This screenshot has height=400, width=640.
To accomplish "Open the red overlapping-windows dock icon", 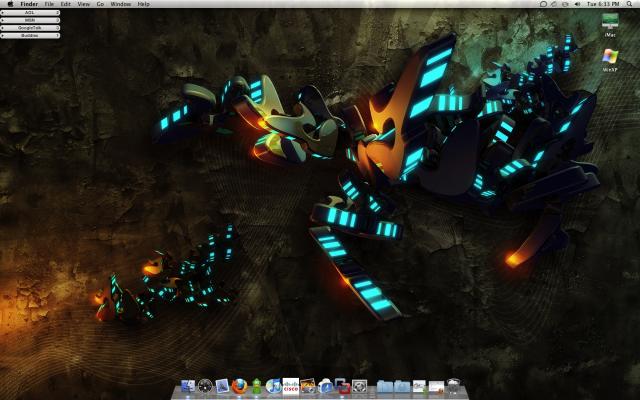I will click(x=342, y=386).
